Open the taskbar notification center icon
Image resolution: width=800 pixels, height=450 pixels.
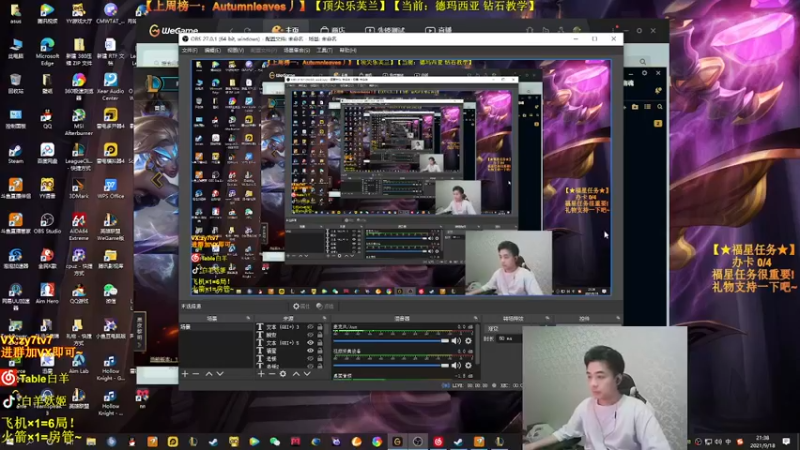[x=786, y=441]
